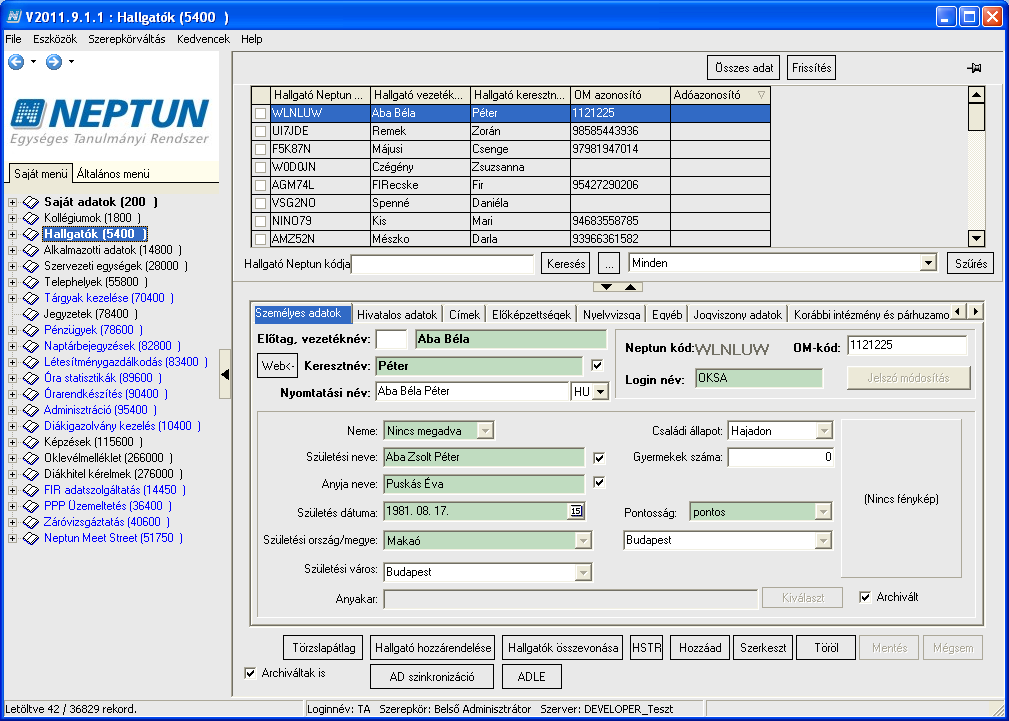Open the Születési város dropdown
The image size is (1009, 721).
tap(582, 572)
